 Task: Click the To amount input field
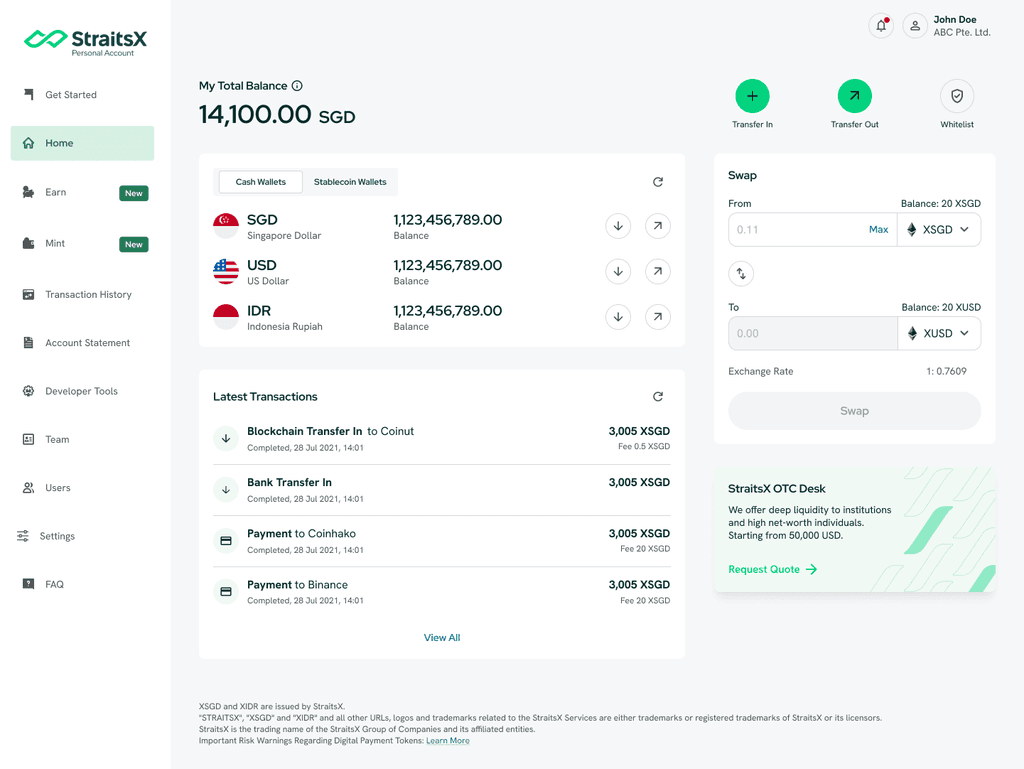click(x=812, y=334)
